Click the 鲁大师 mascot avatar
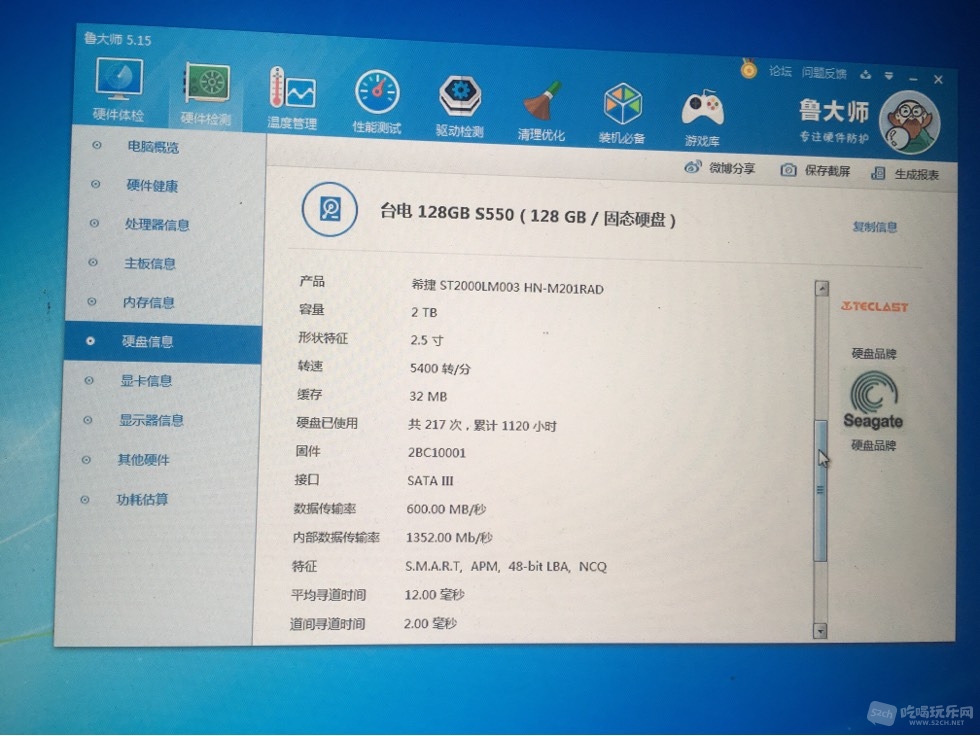 tap(909, 122)
